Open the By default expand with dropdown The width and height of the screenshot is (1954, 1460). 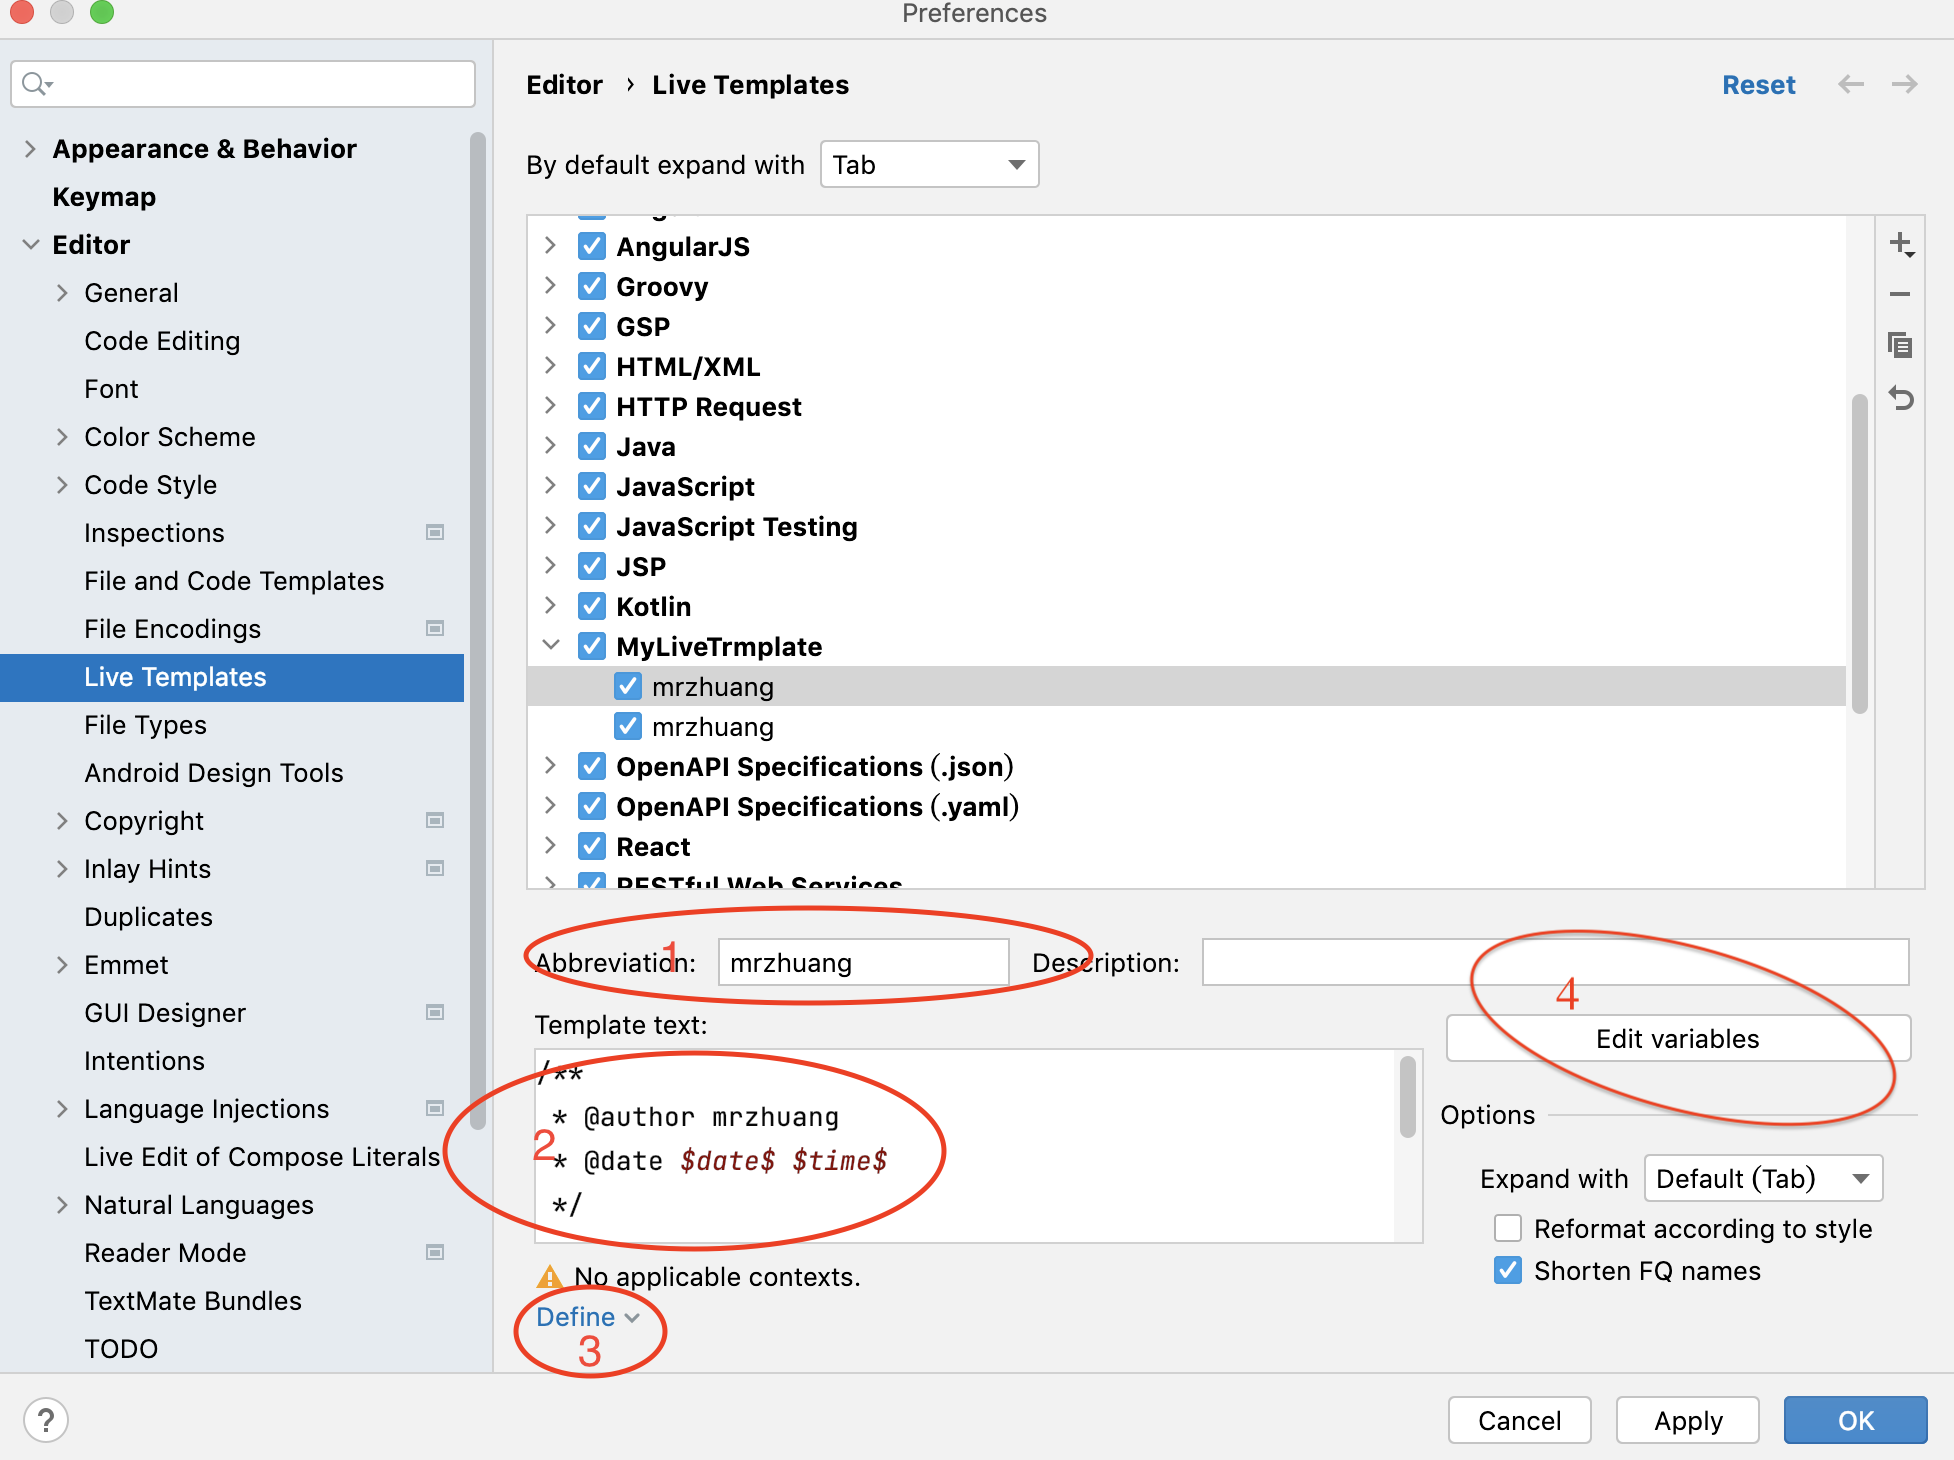[929, 165]
